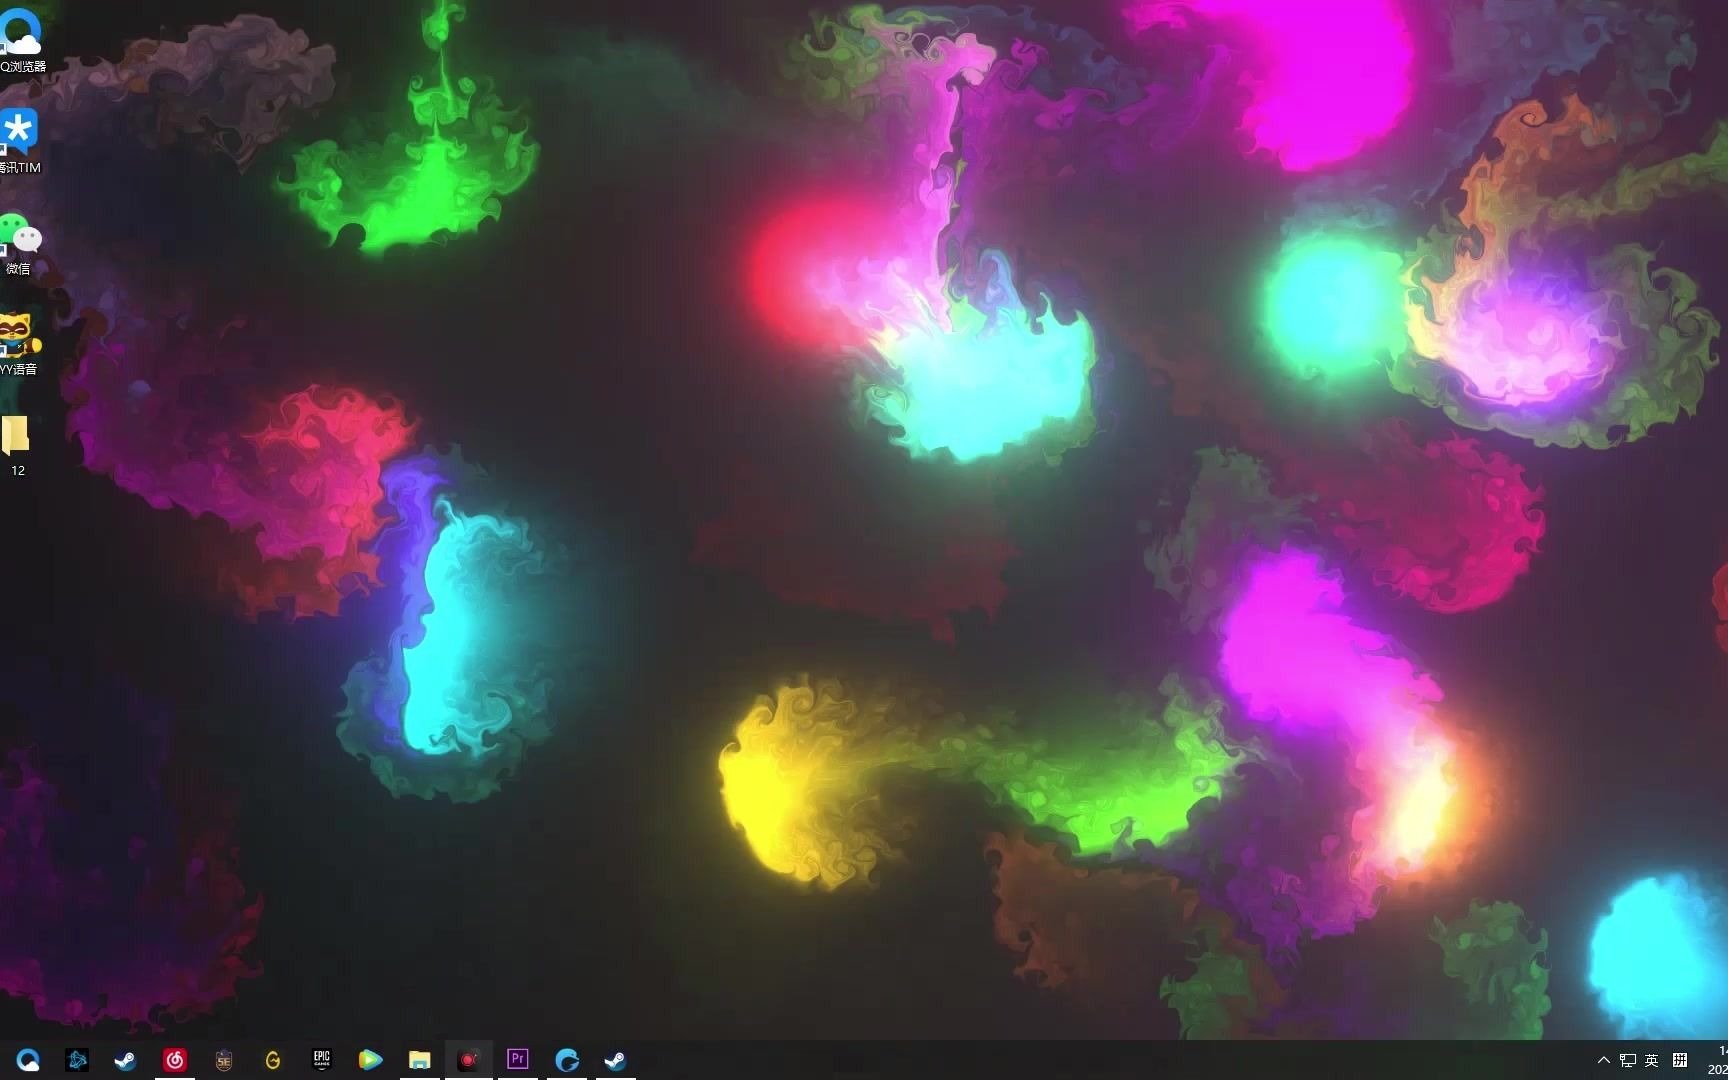Open the yellow G taskbar icon
The height and width of the screenshot is (1080, 1728).
pos(273,1060)
